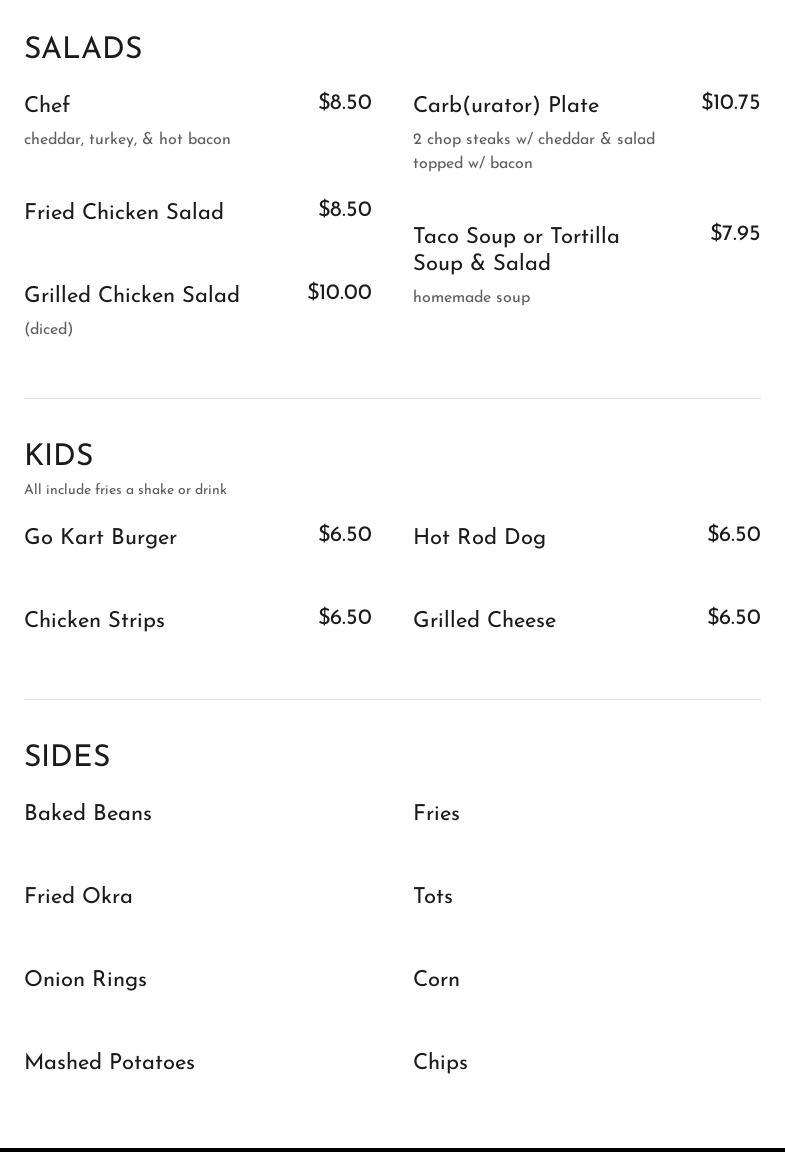Choose the Hot Rod Dog kids item
This screenshot has height=1152, width=785.
click(x=479, y=537)
